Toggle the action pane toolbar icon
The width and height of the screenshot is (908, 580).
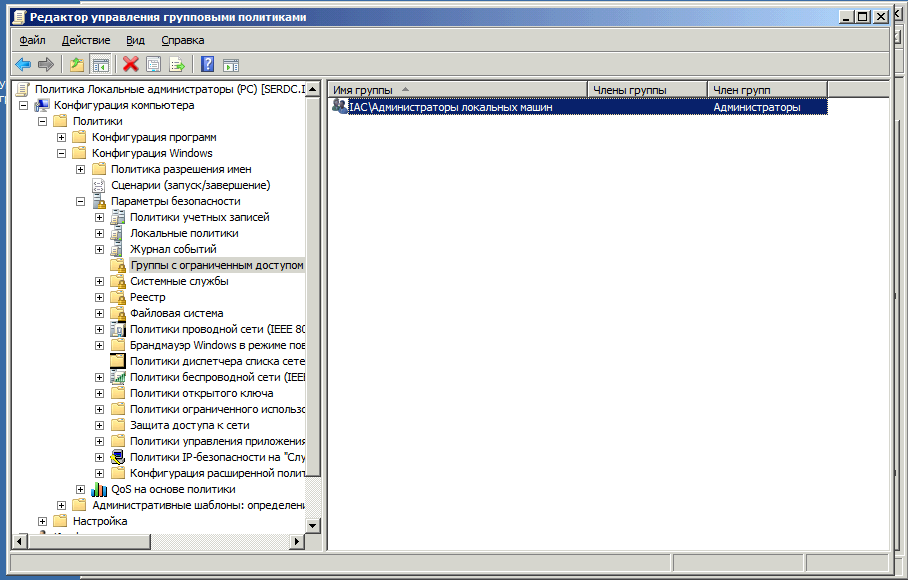[230, 64]
